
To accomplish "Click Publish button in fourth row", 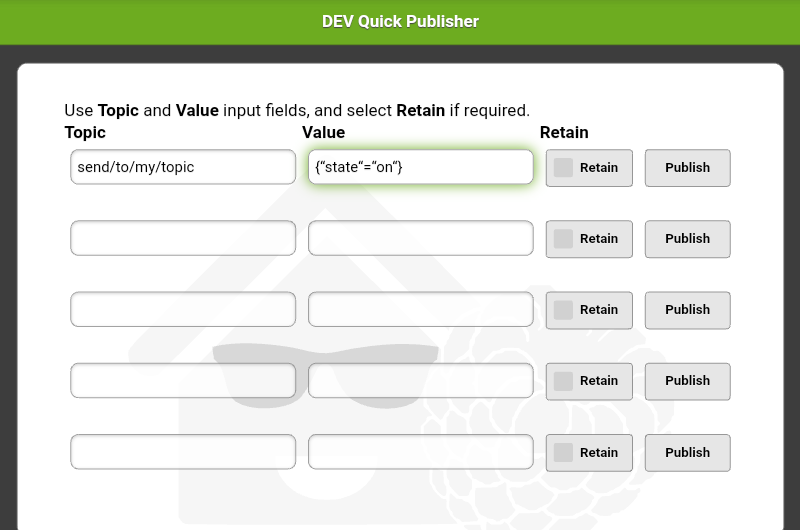I will [x=687, y=381].
